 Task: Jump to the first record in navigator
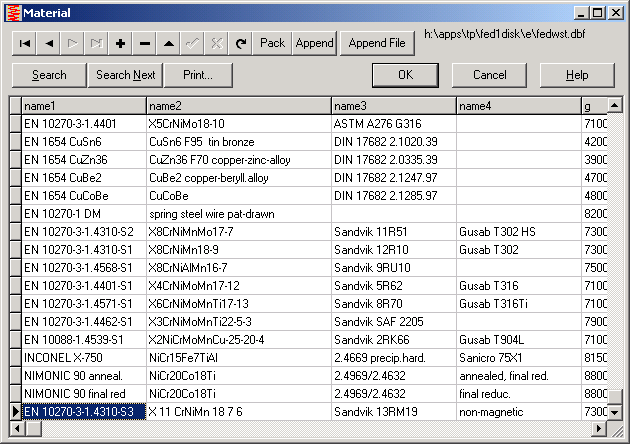click(24, 43)
